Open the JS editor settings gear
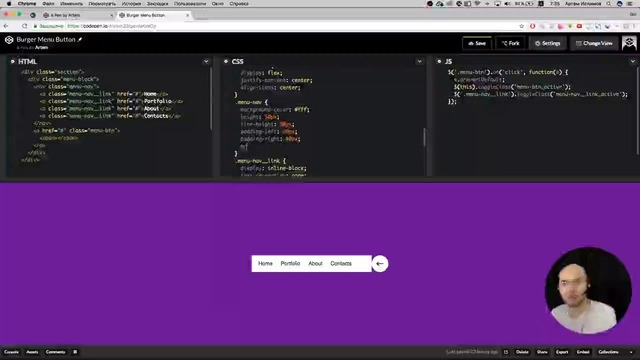The width and height of the screenshot is (640, 360). click(439, 62)
